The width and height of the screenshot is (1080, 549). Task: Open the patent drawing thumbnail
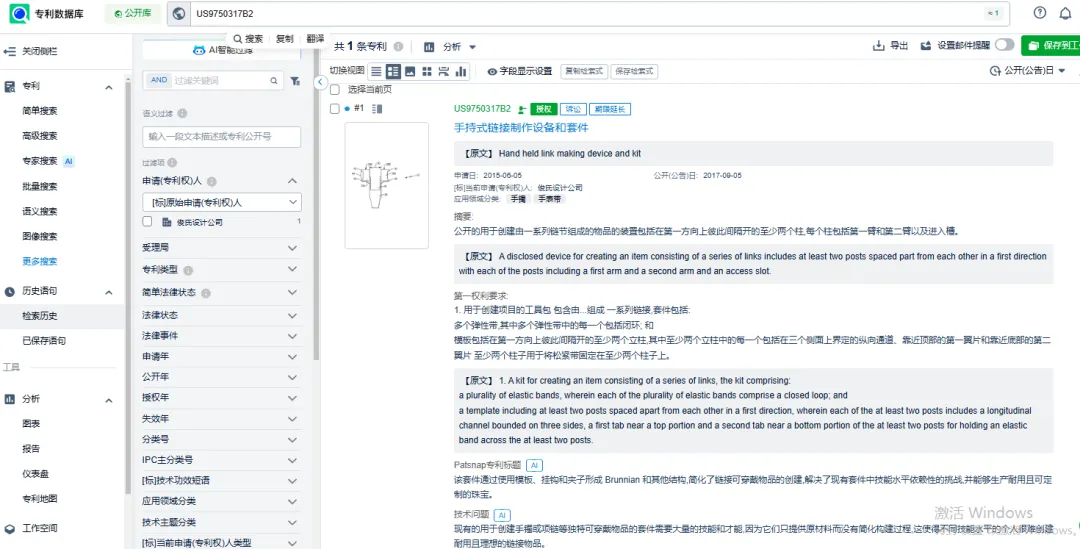[386, 185]
